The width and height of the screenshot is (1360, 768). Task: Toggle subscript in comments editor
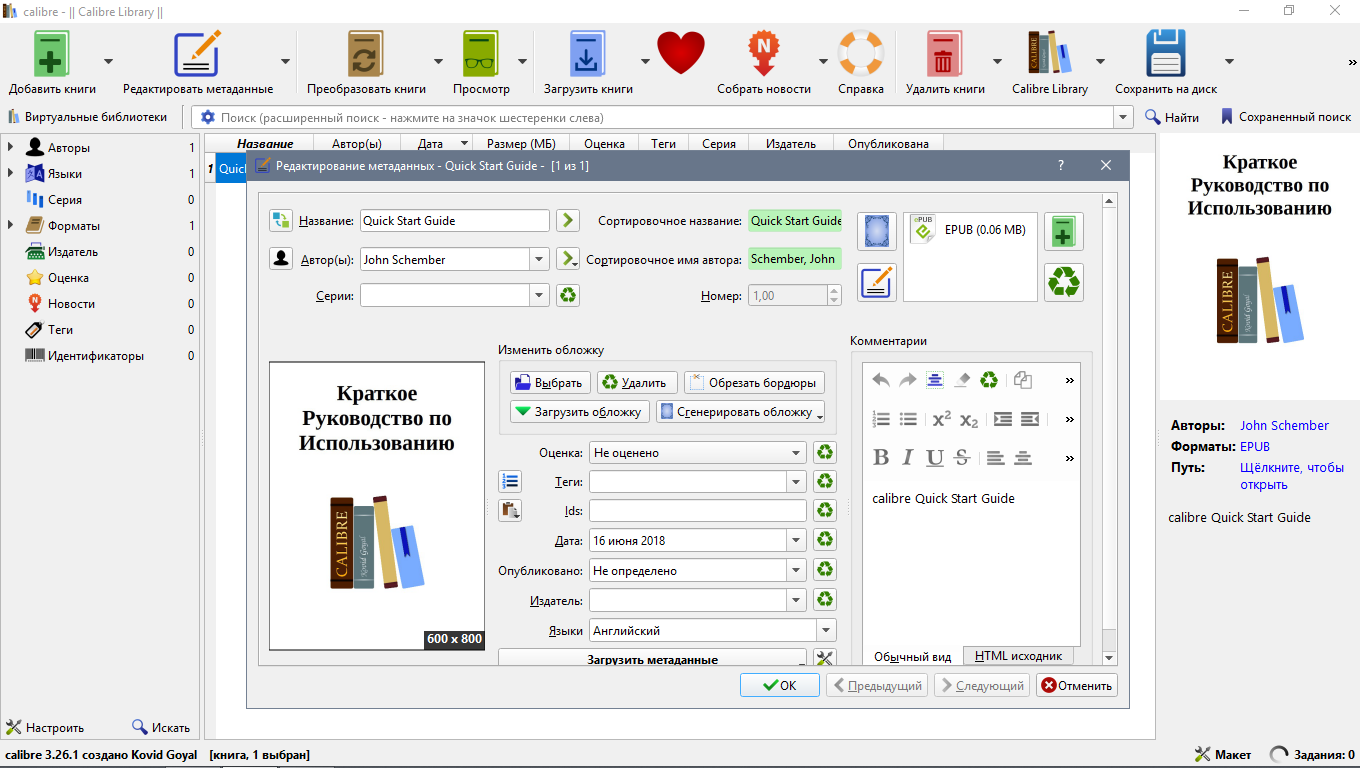(x=968, y=419)
